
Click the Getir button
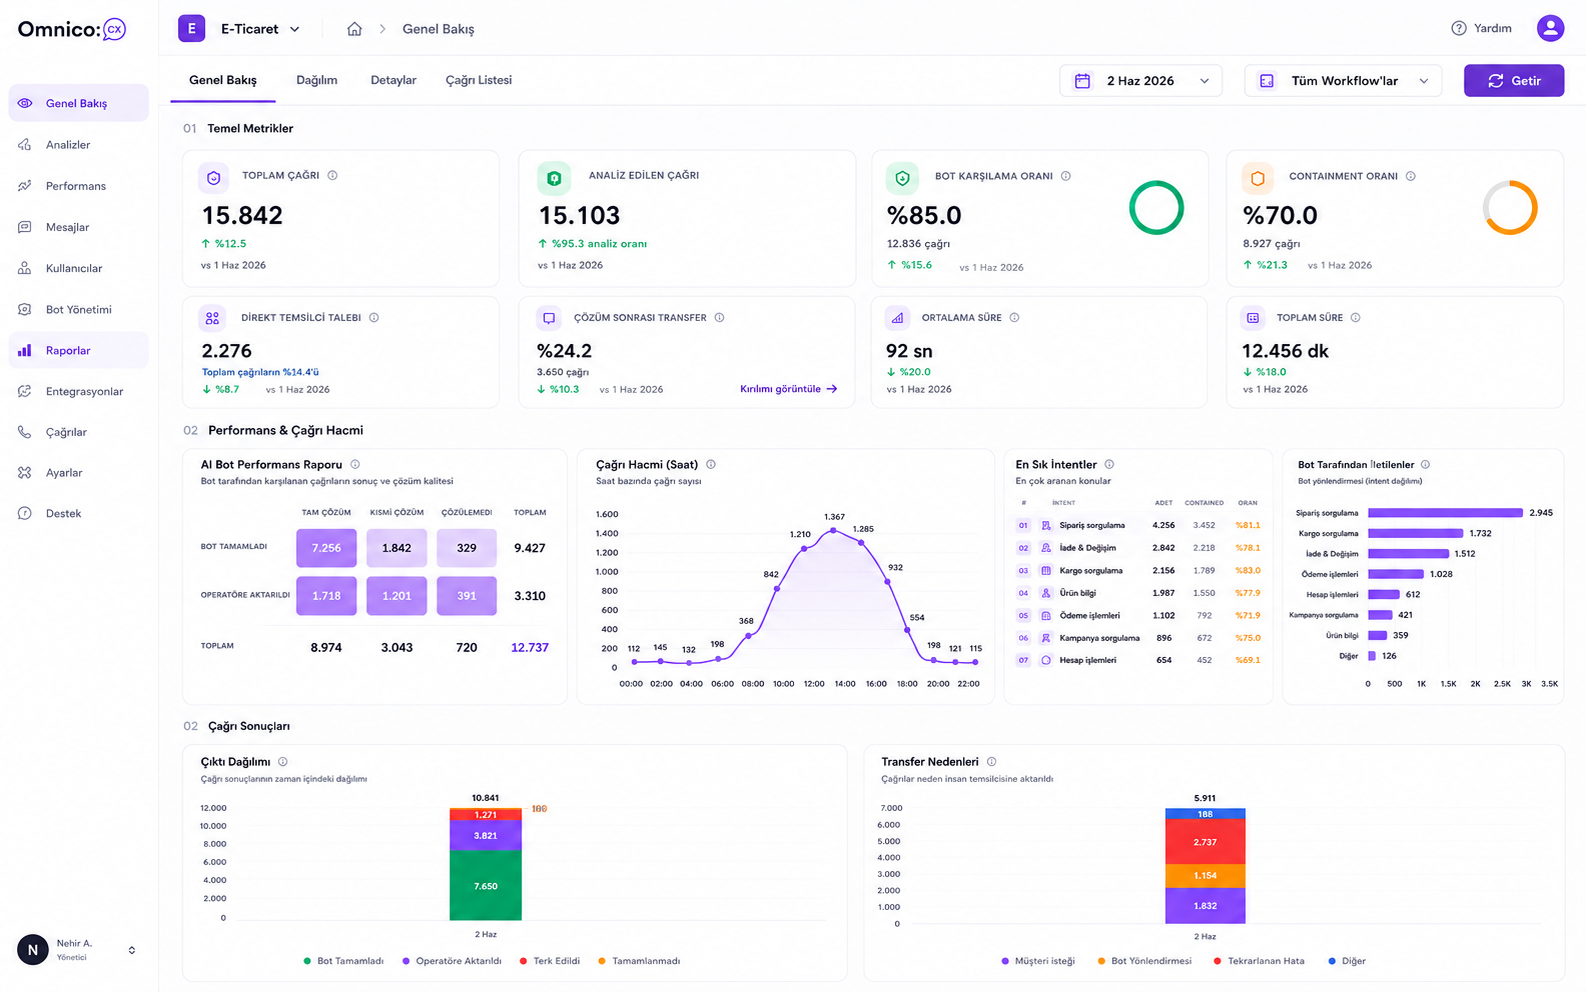coord(1514,81)
